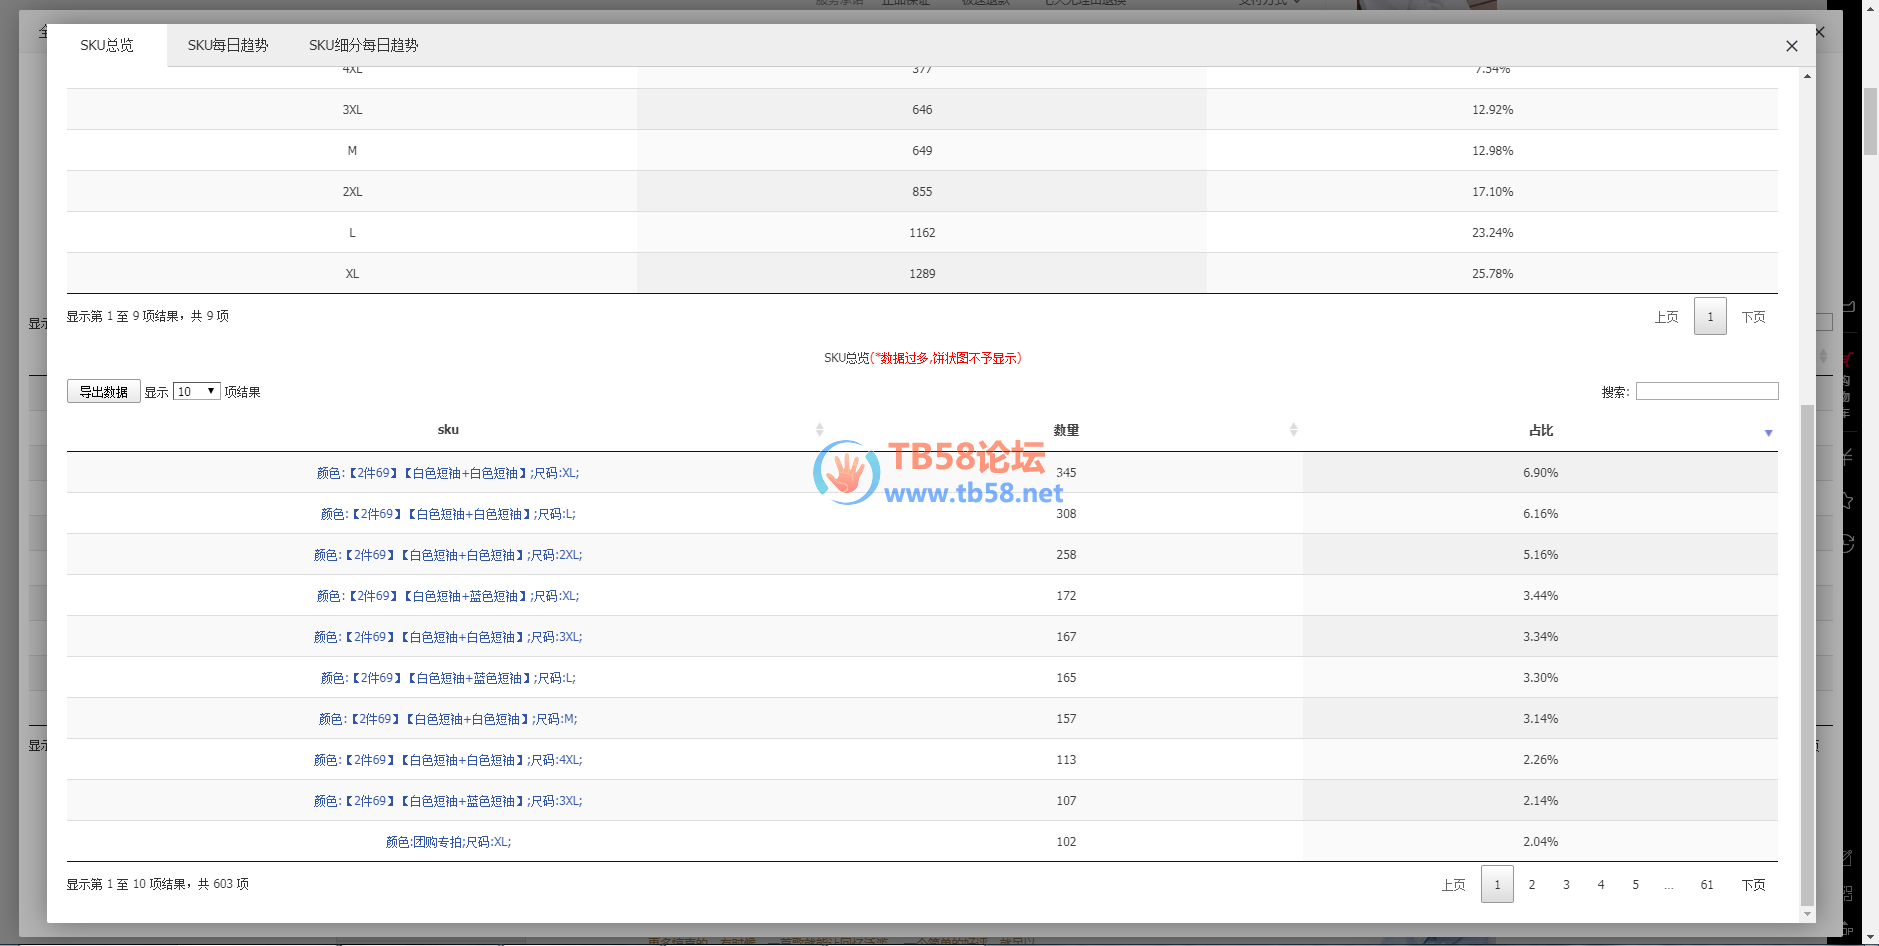Image resolution: width=1879 pixels, height=946 pixels.
Task: Click 下页 below the SKU table
Action: tap(1753, 885)
